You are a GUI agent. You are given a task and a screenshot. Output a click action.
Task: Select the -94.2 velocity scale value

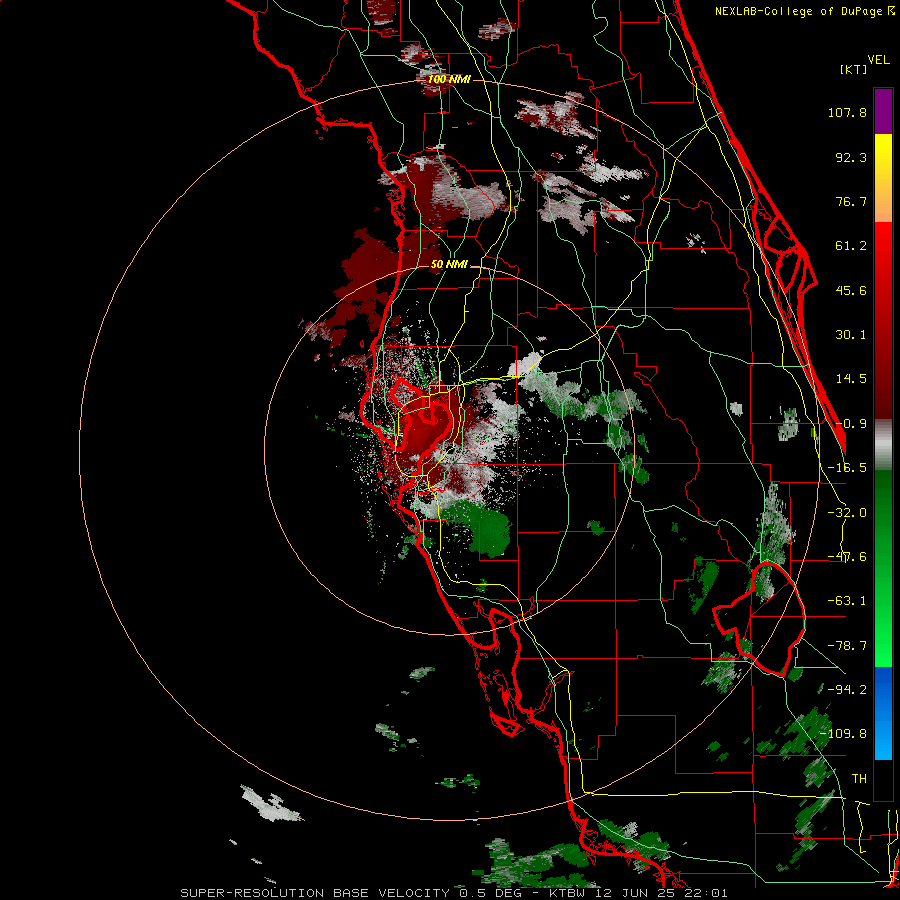pos(847,689)
